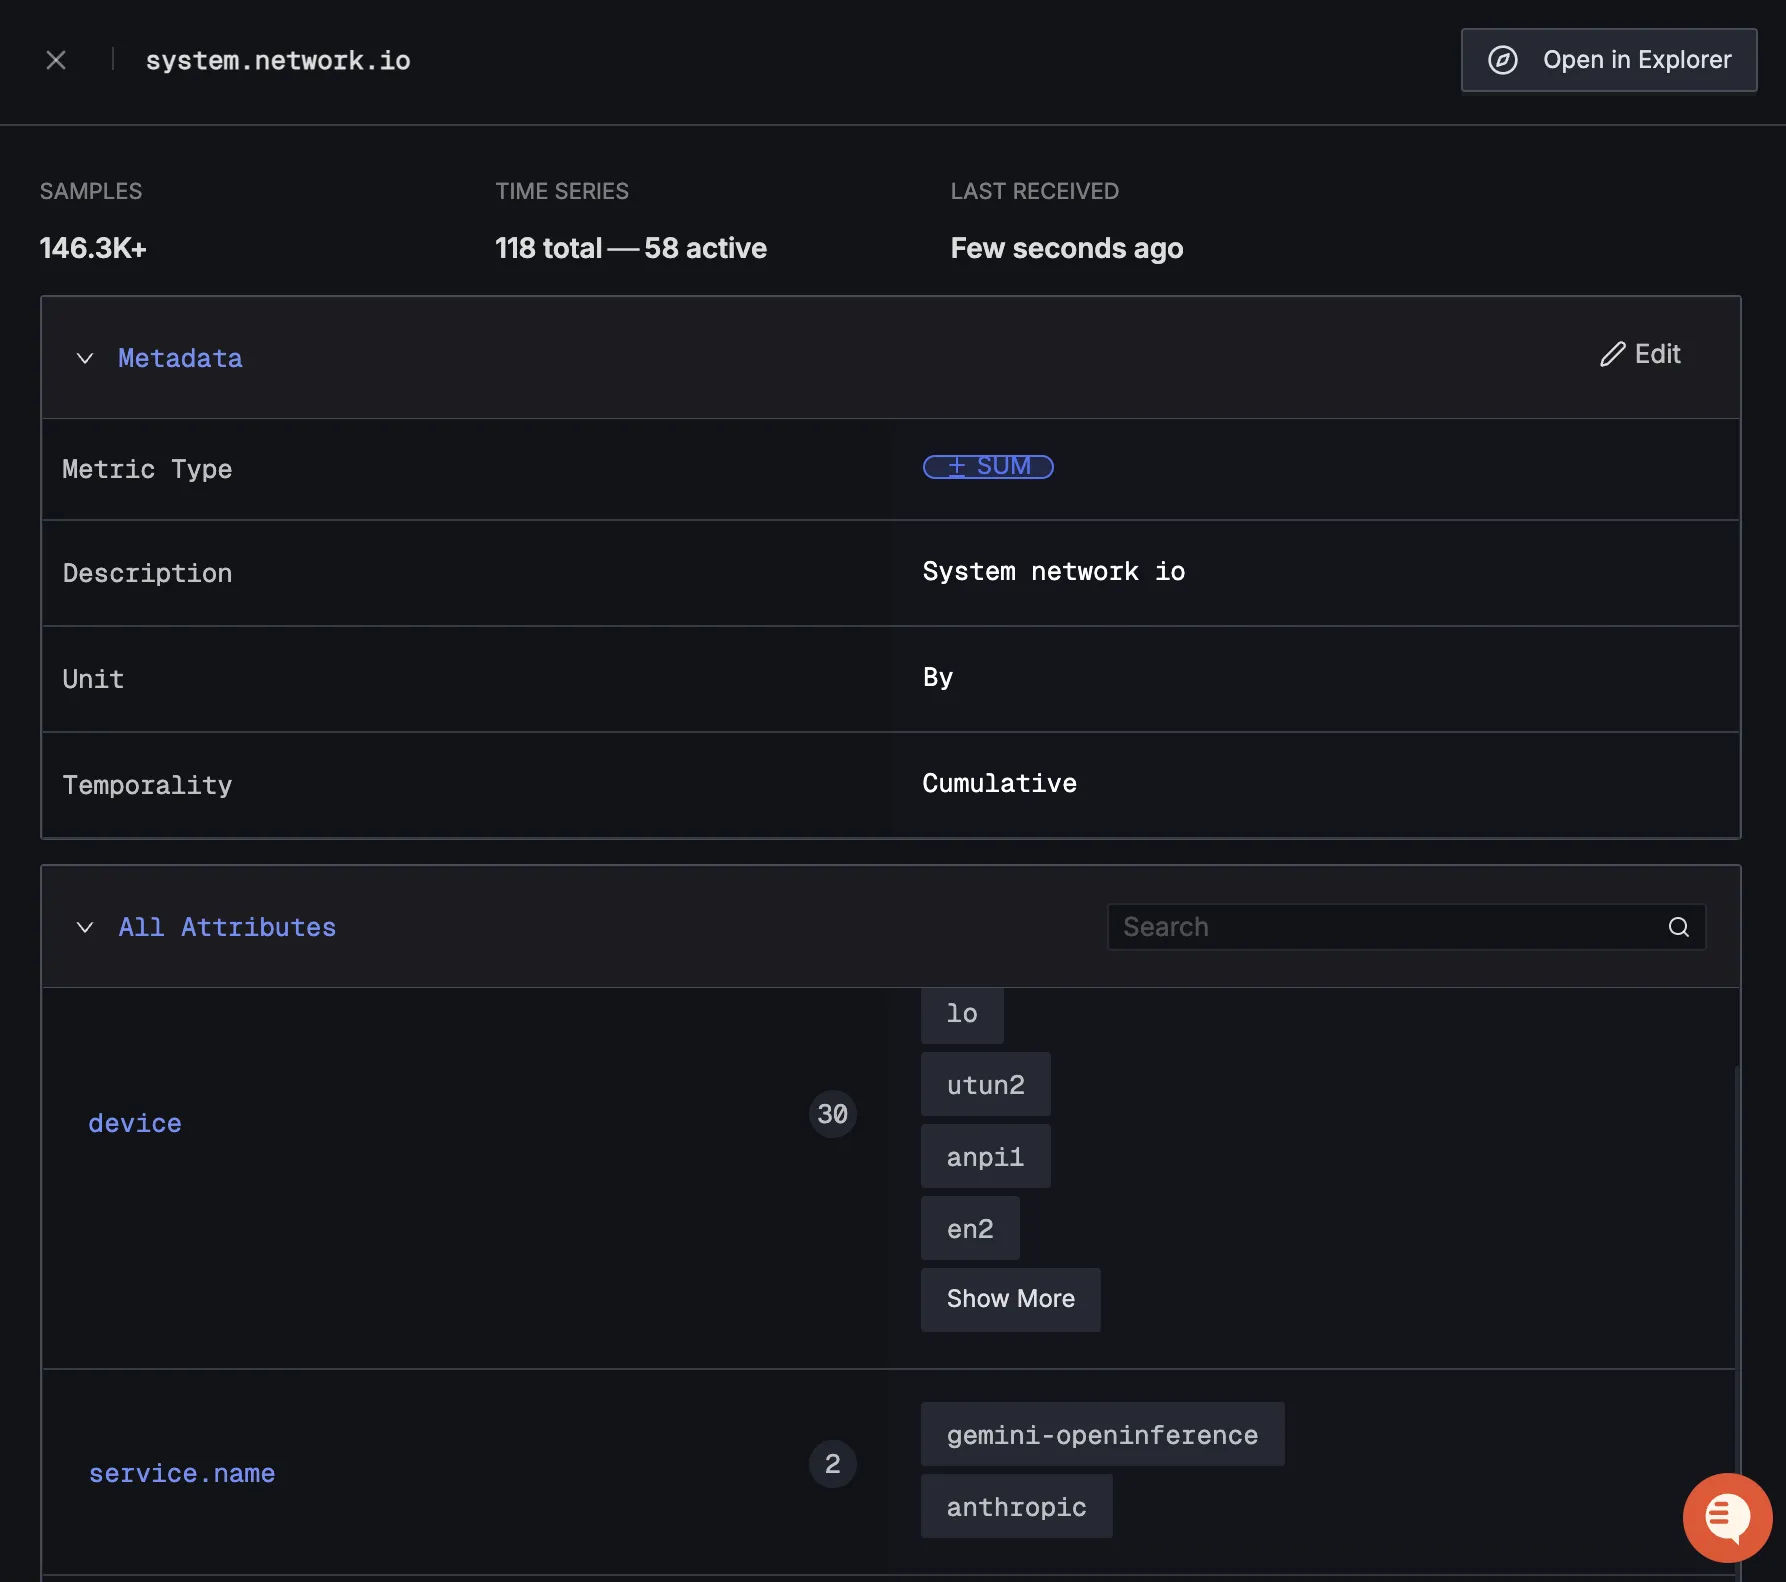Viewport: 1786px width, 1582px height.
Task: Select the en2 device value
Action: pyautogui.click(x=970, y=1228)
